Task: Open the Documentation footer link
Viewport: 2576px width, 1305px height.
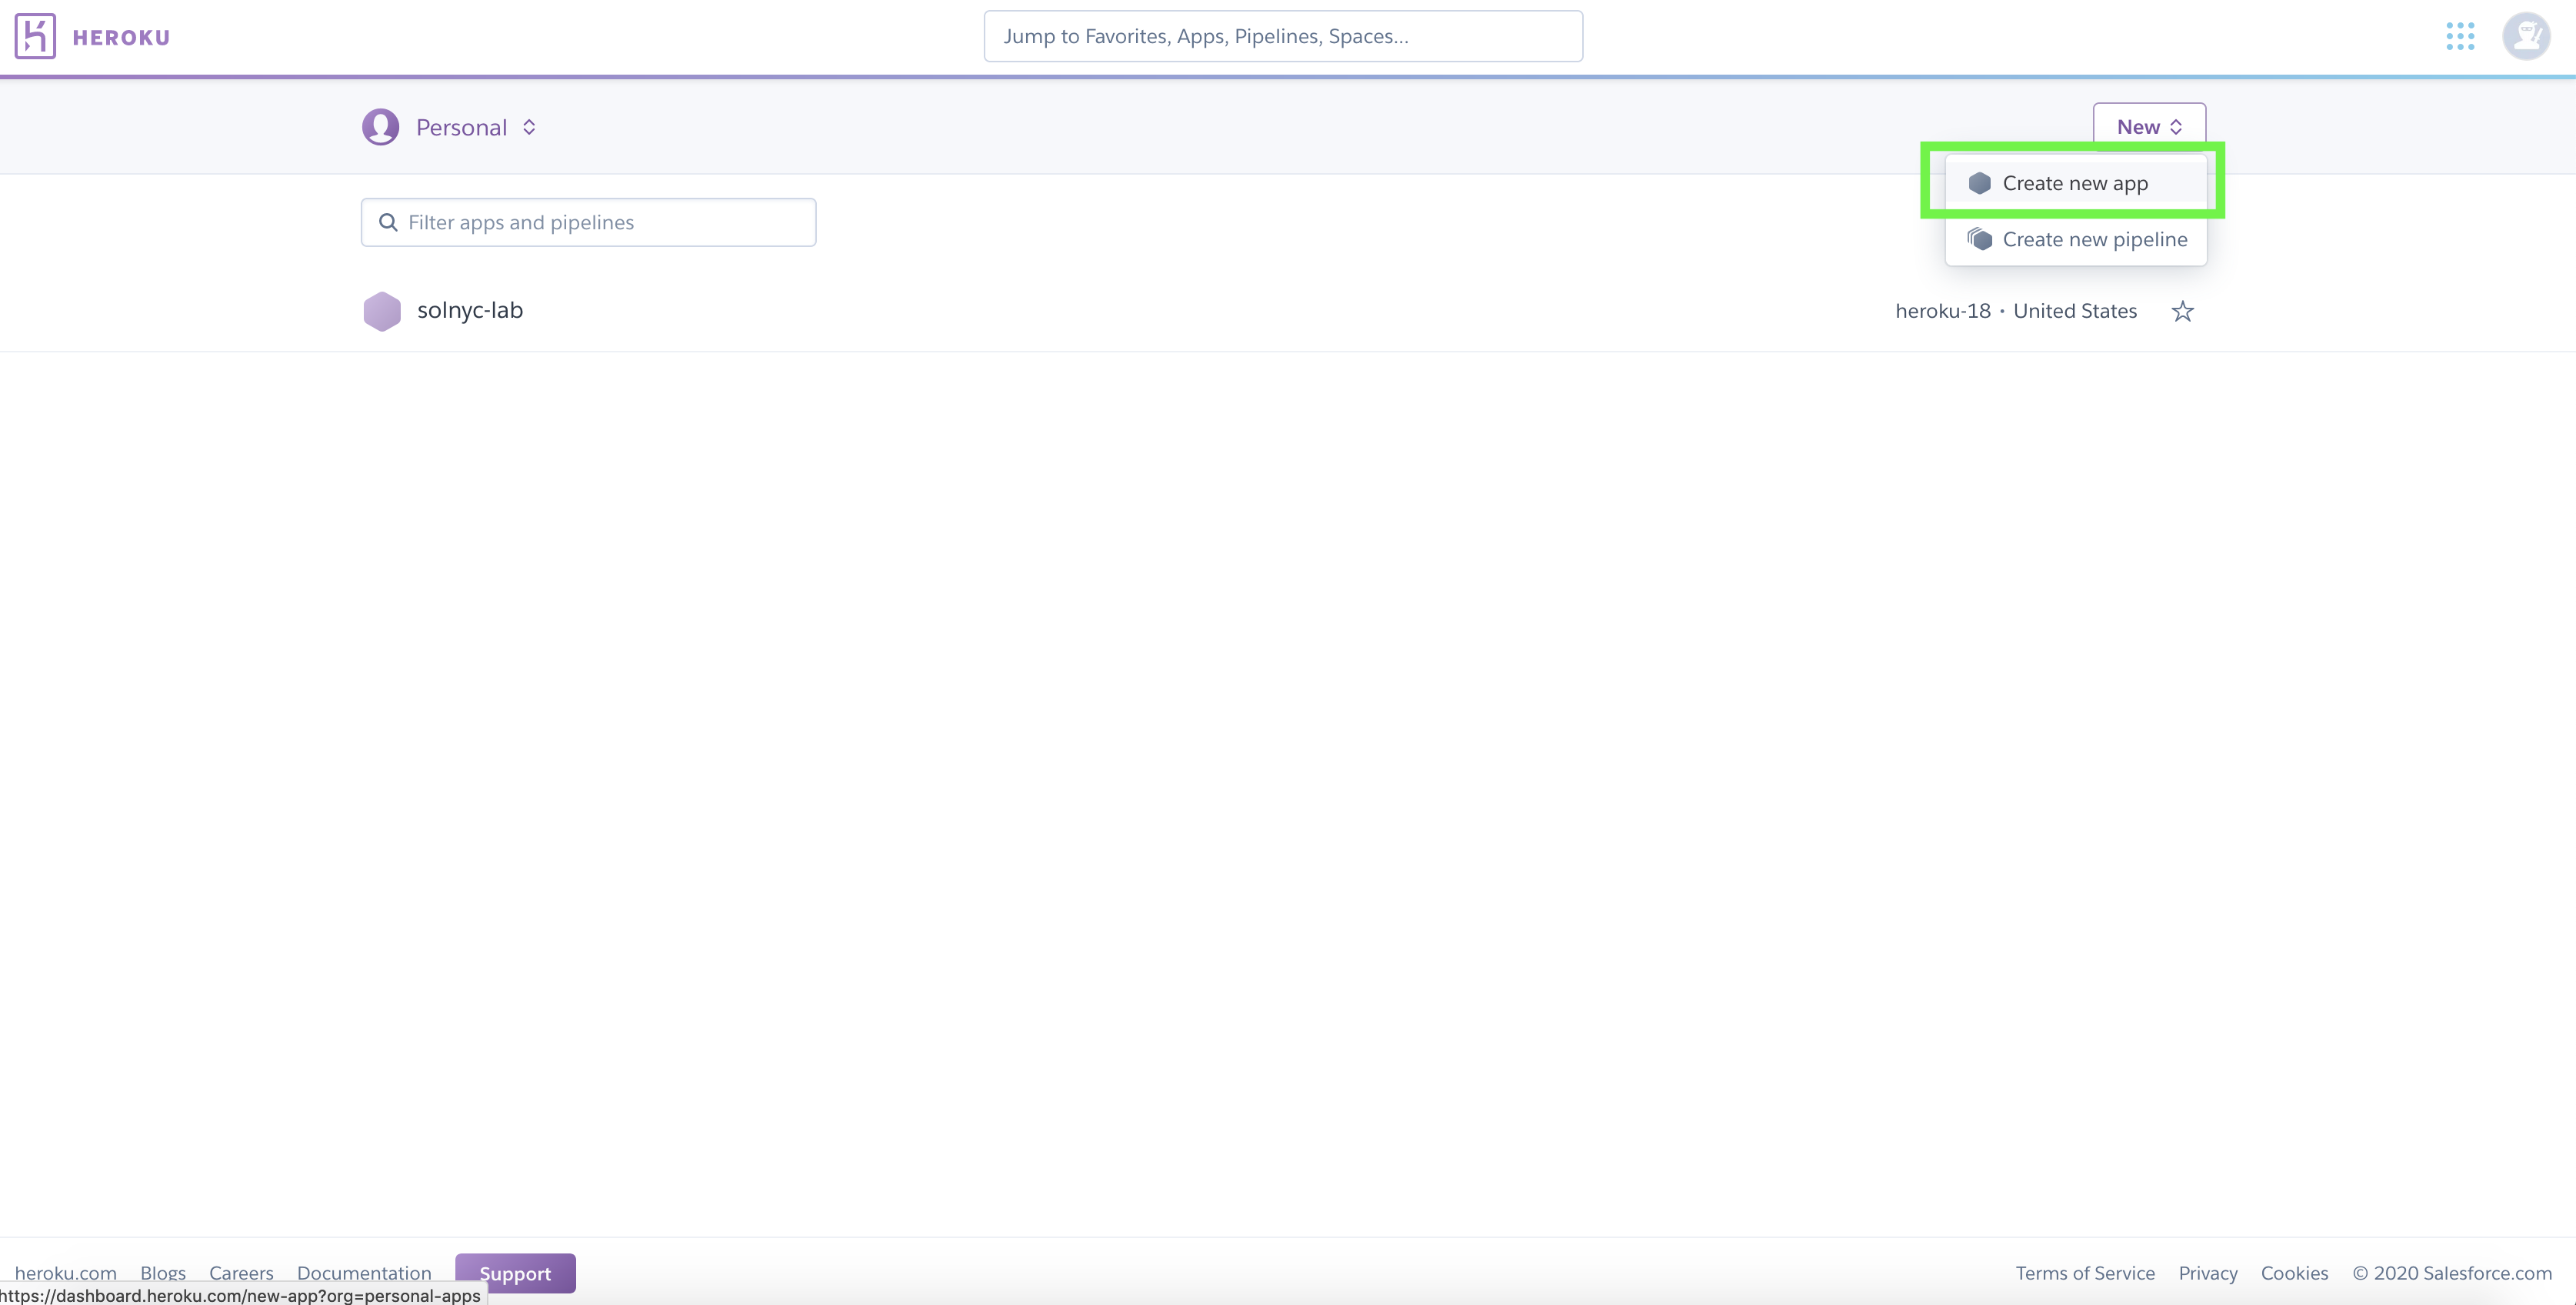Action: point(363,1273)
